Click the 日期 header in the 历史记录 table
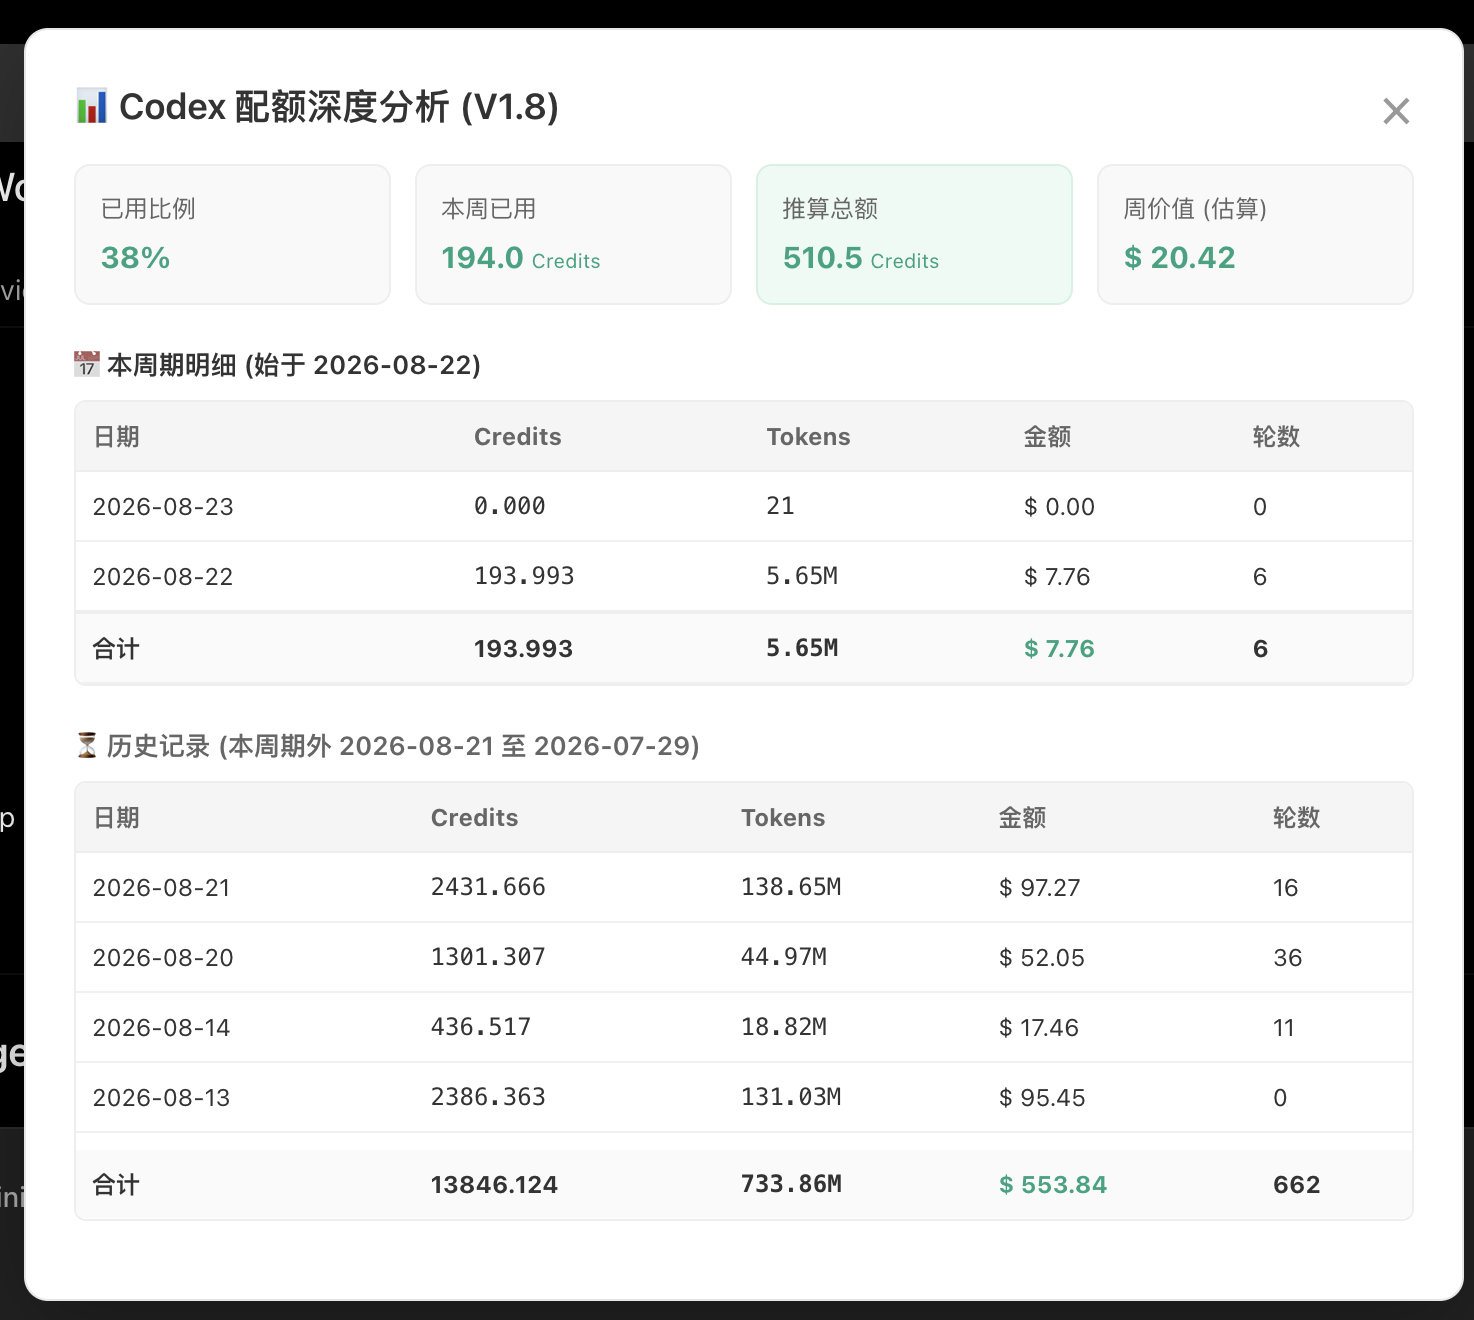This screenshot has height=1320, width=1474. click(116, 818)
